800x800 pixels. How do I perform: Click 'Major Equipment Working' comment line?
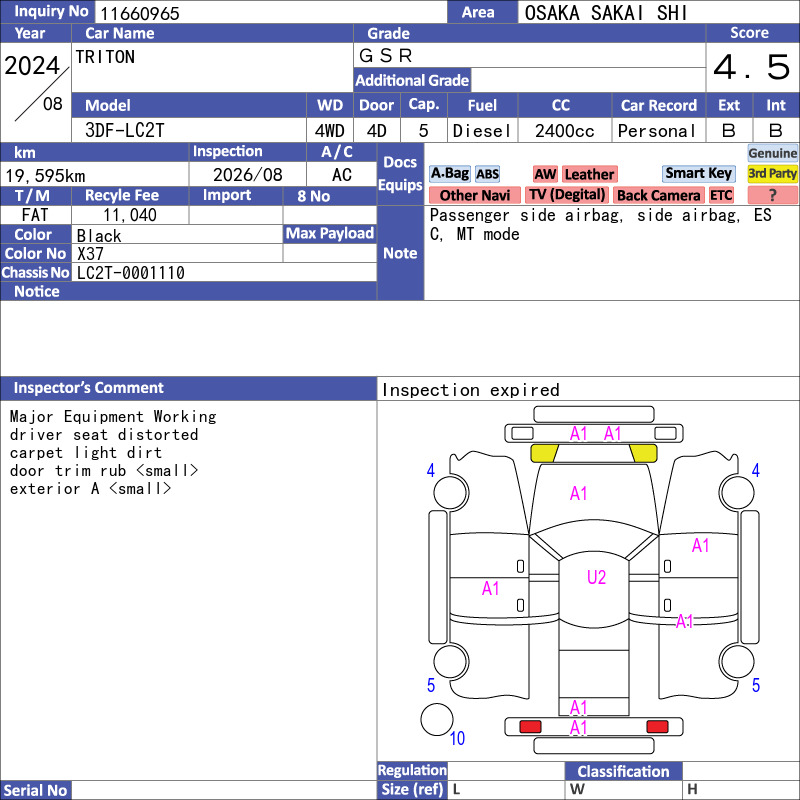[113, 417]
